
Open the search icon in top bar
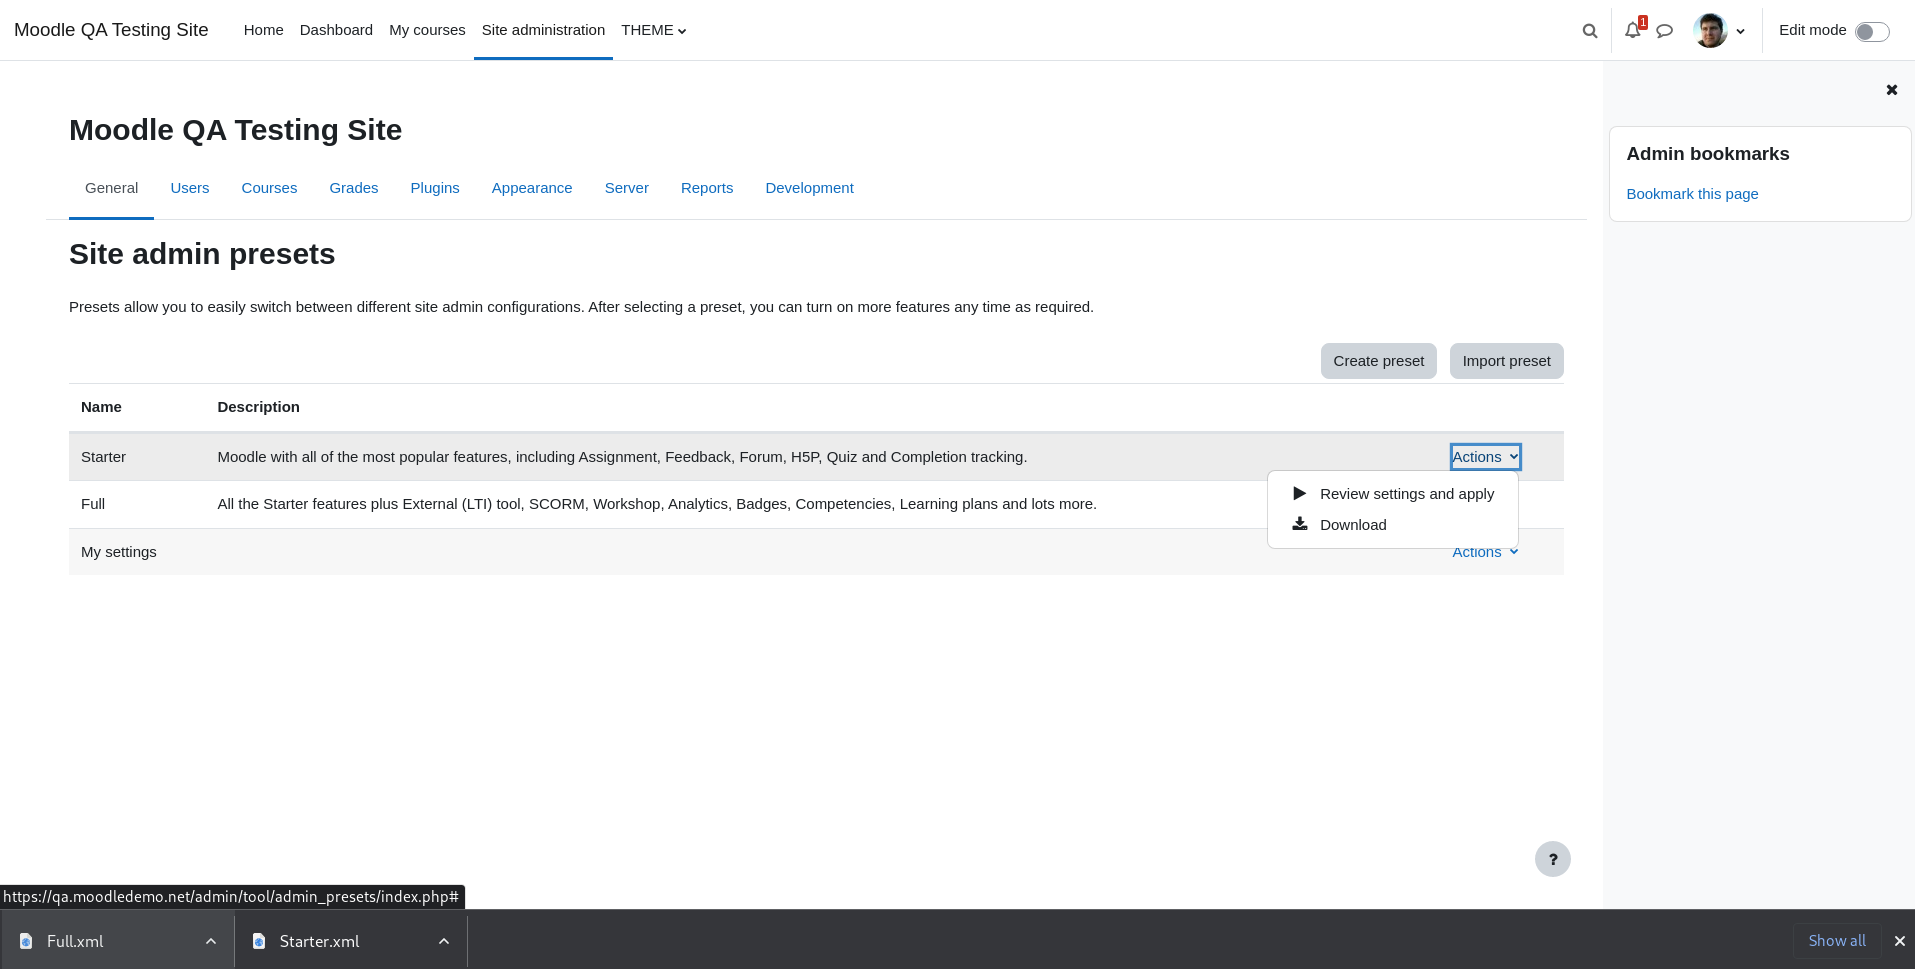click(1589, 31)
